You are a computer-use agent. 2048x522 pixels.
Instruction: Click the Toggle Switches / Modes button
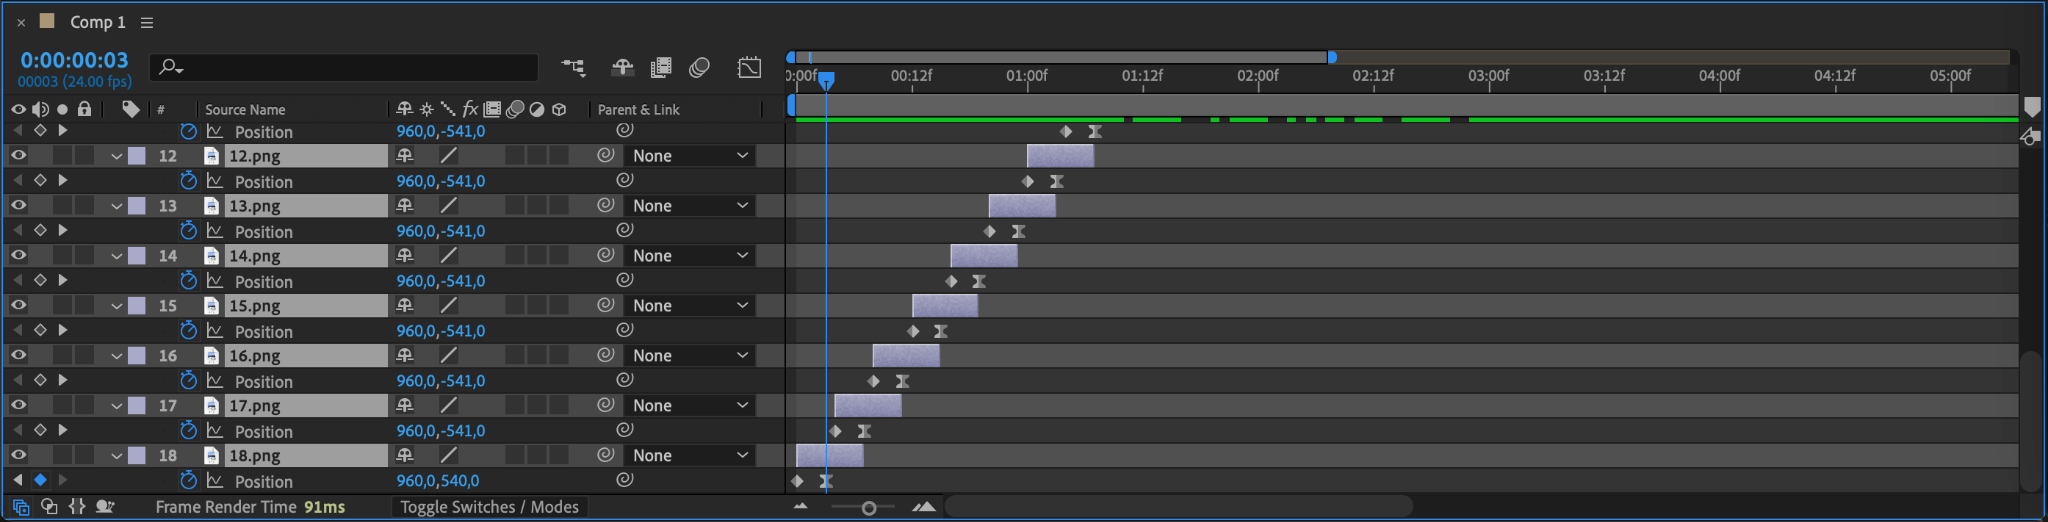tap(489, 507)
